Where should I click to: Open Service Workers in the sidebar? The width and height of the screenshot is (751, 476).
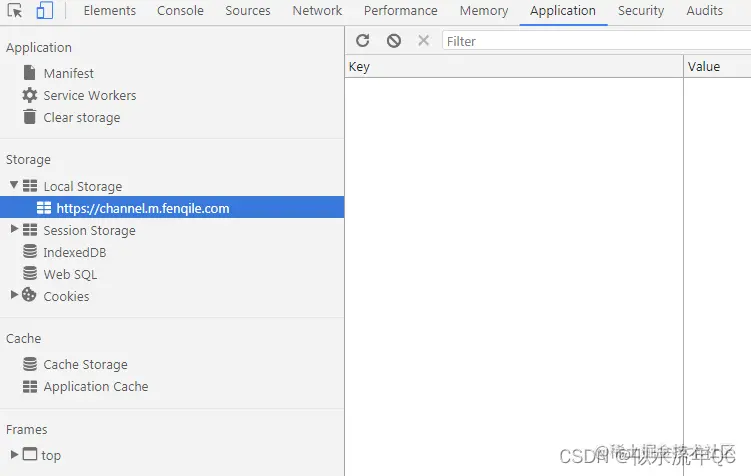[90, 95]
